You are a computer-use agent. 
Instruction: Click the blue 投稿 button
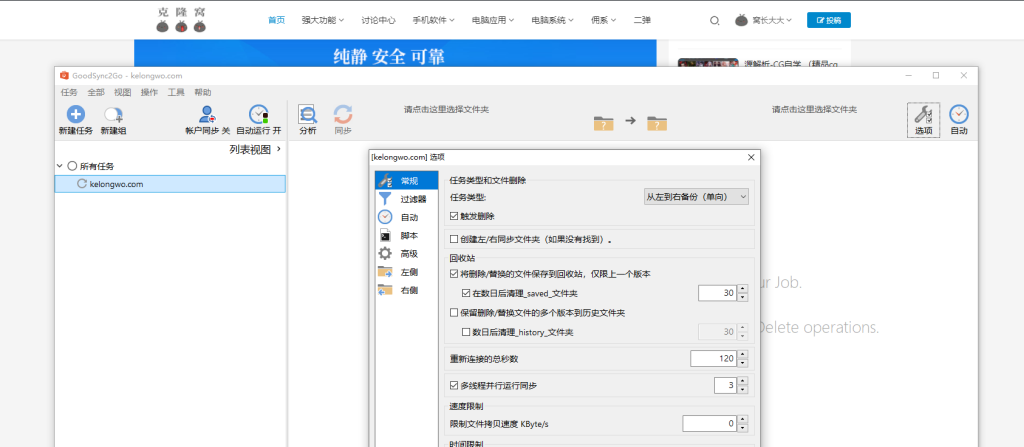pyautogui.click(x=829, y=20)
